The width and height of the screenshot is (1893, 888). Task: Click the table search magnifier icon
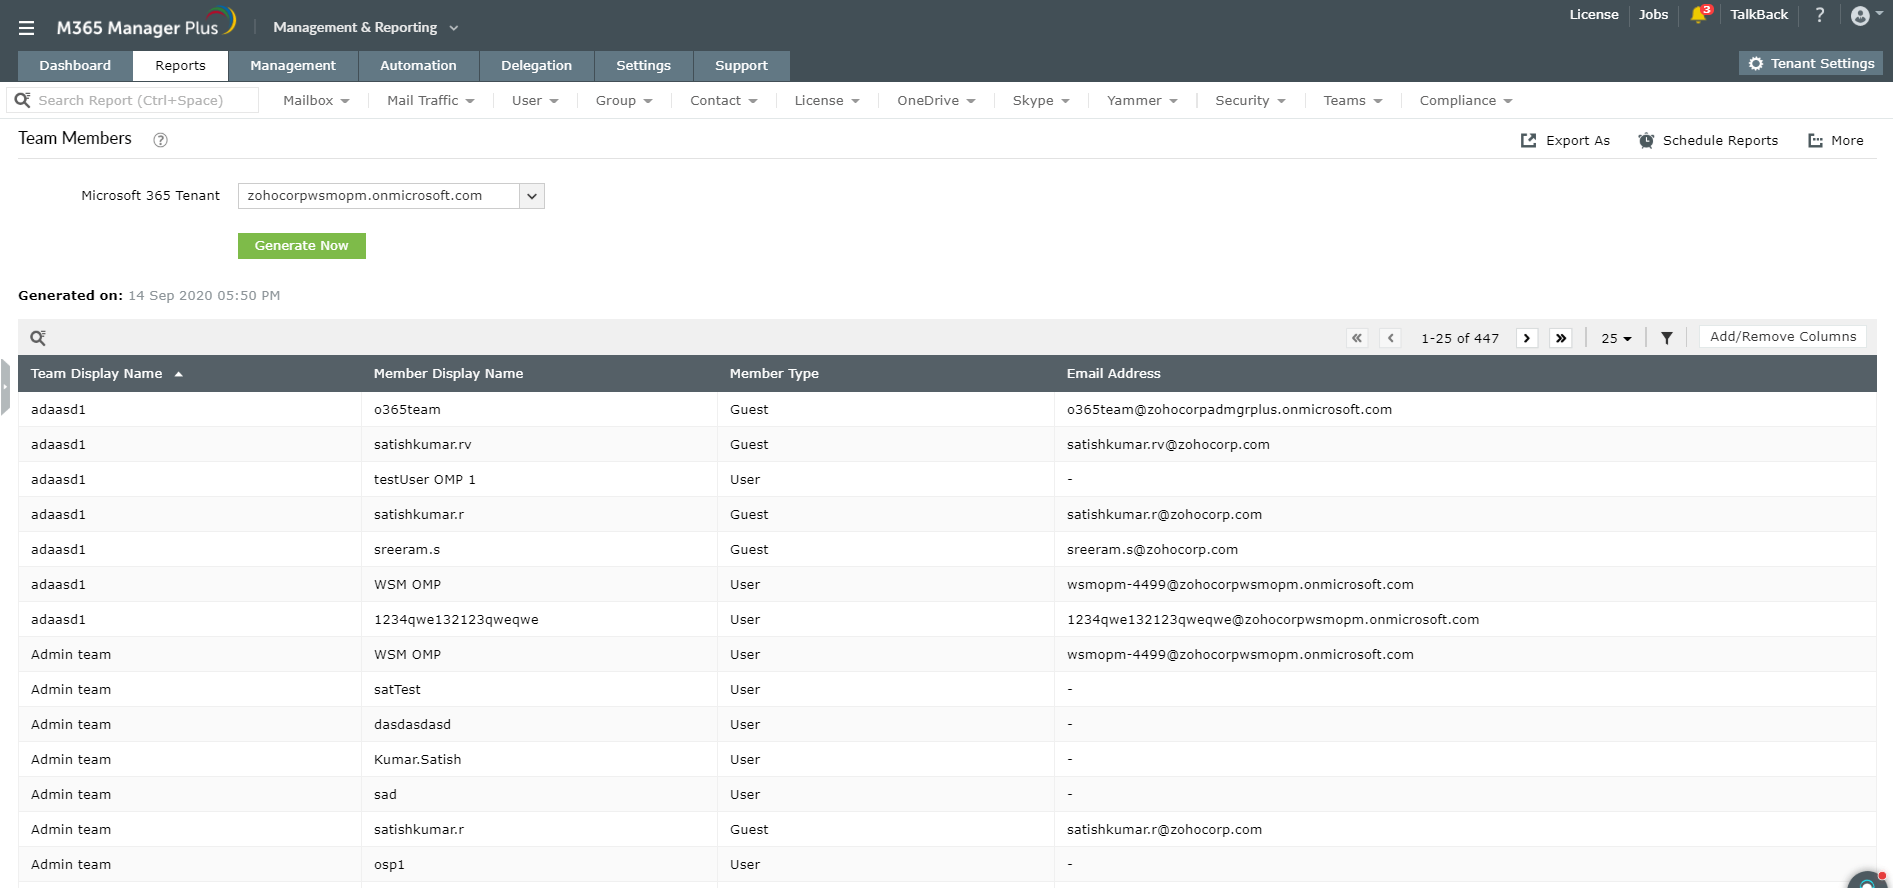click(x=38, y=338)
